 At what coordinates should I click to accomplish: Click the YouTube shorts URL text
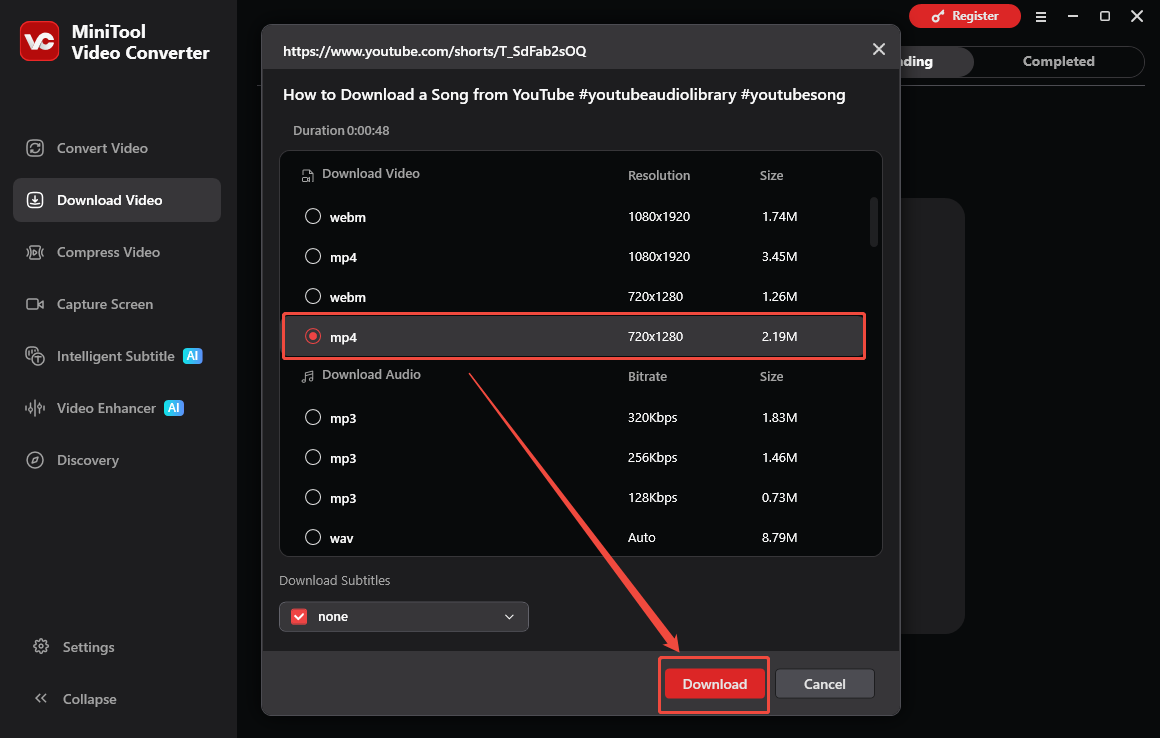click(x=434, y=51)
